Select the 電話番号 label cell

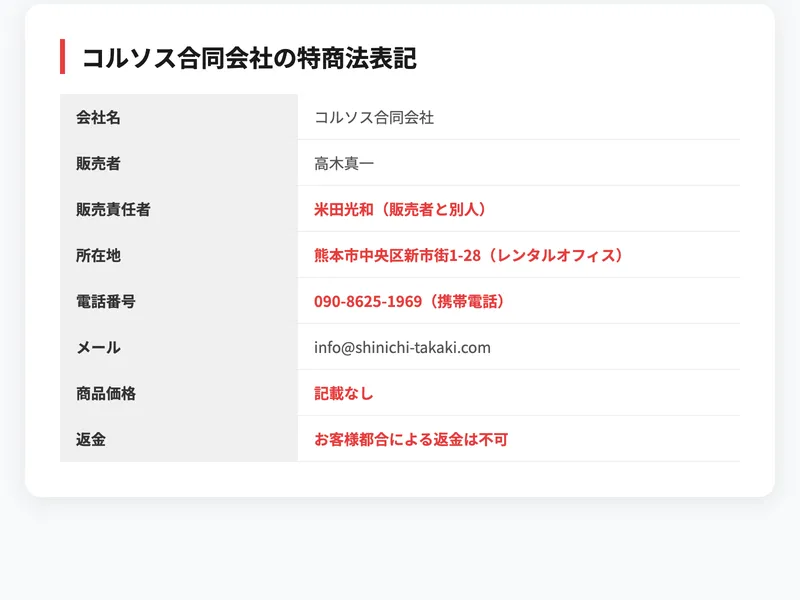point(179,301)
